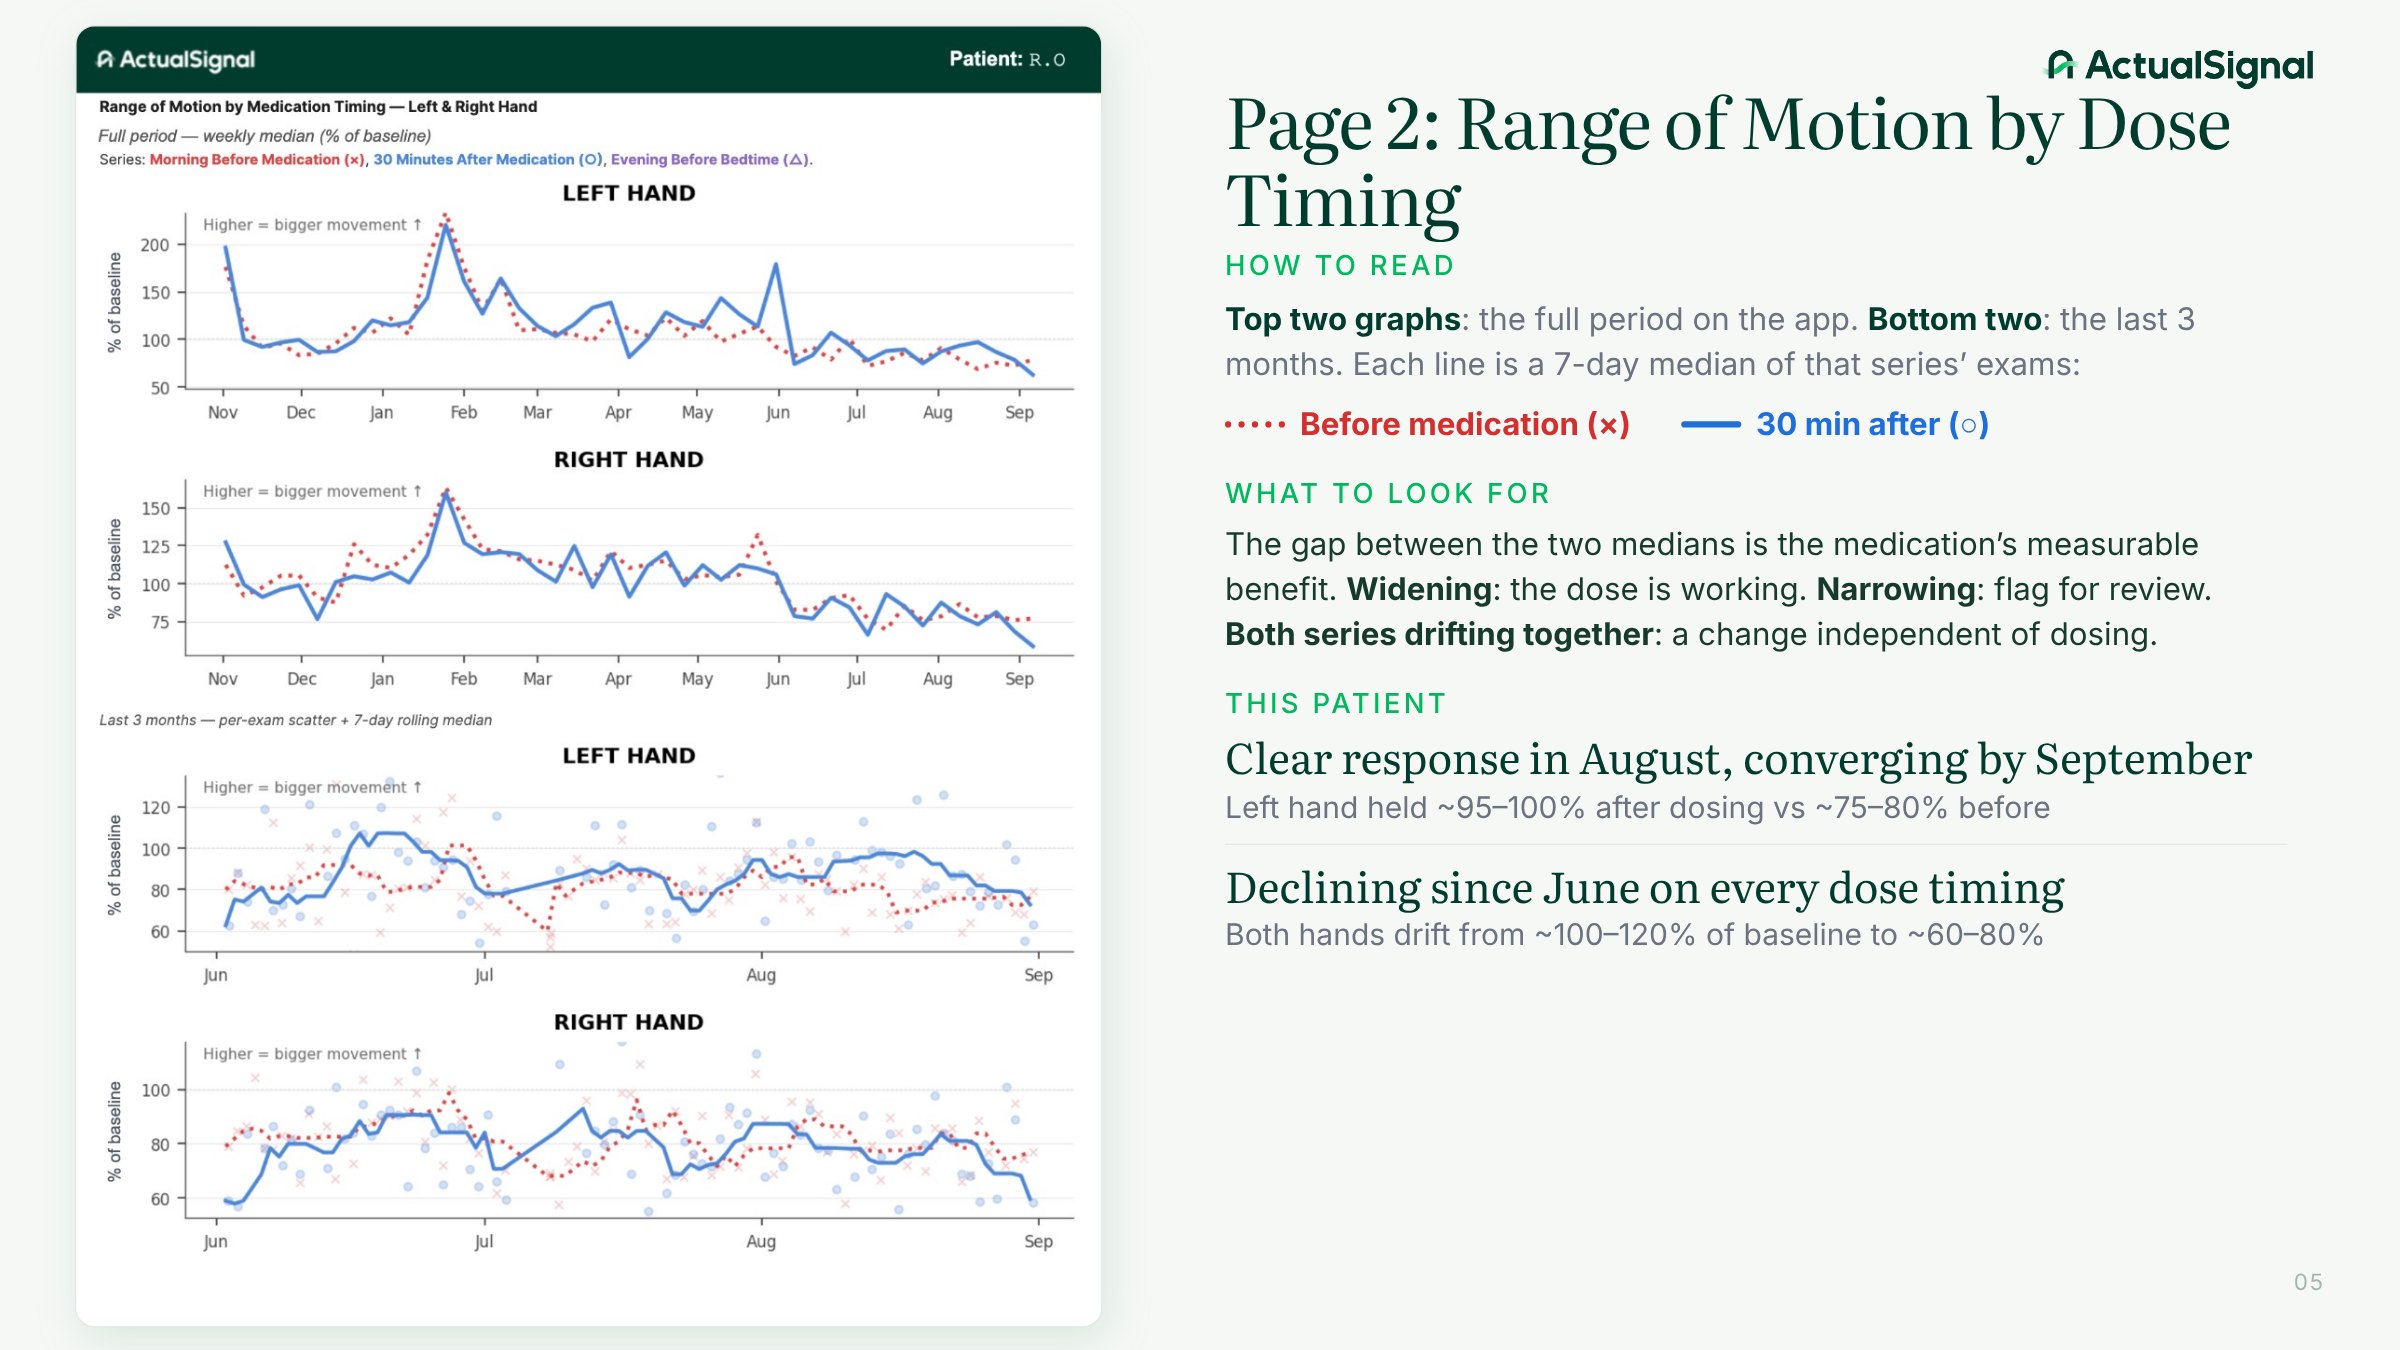
Task: Click the 'THIS PATIENT' heading
Action: tap(1336, 704)
